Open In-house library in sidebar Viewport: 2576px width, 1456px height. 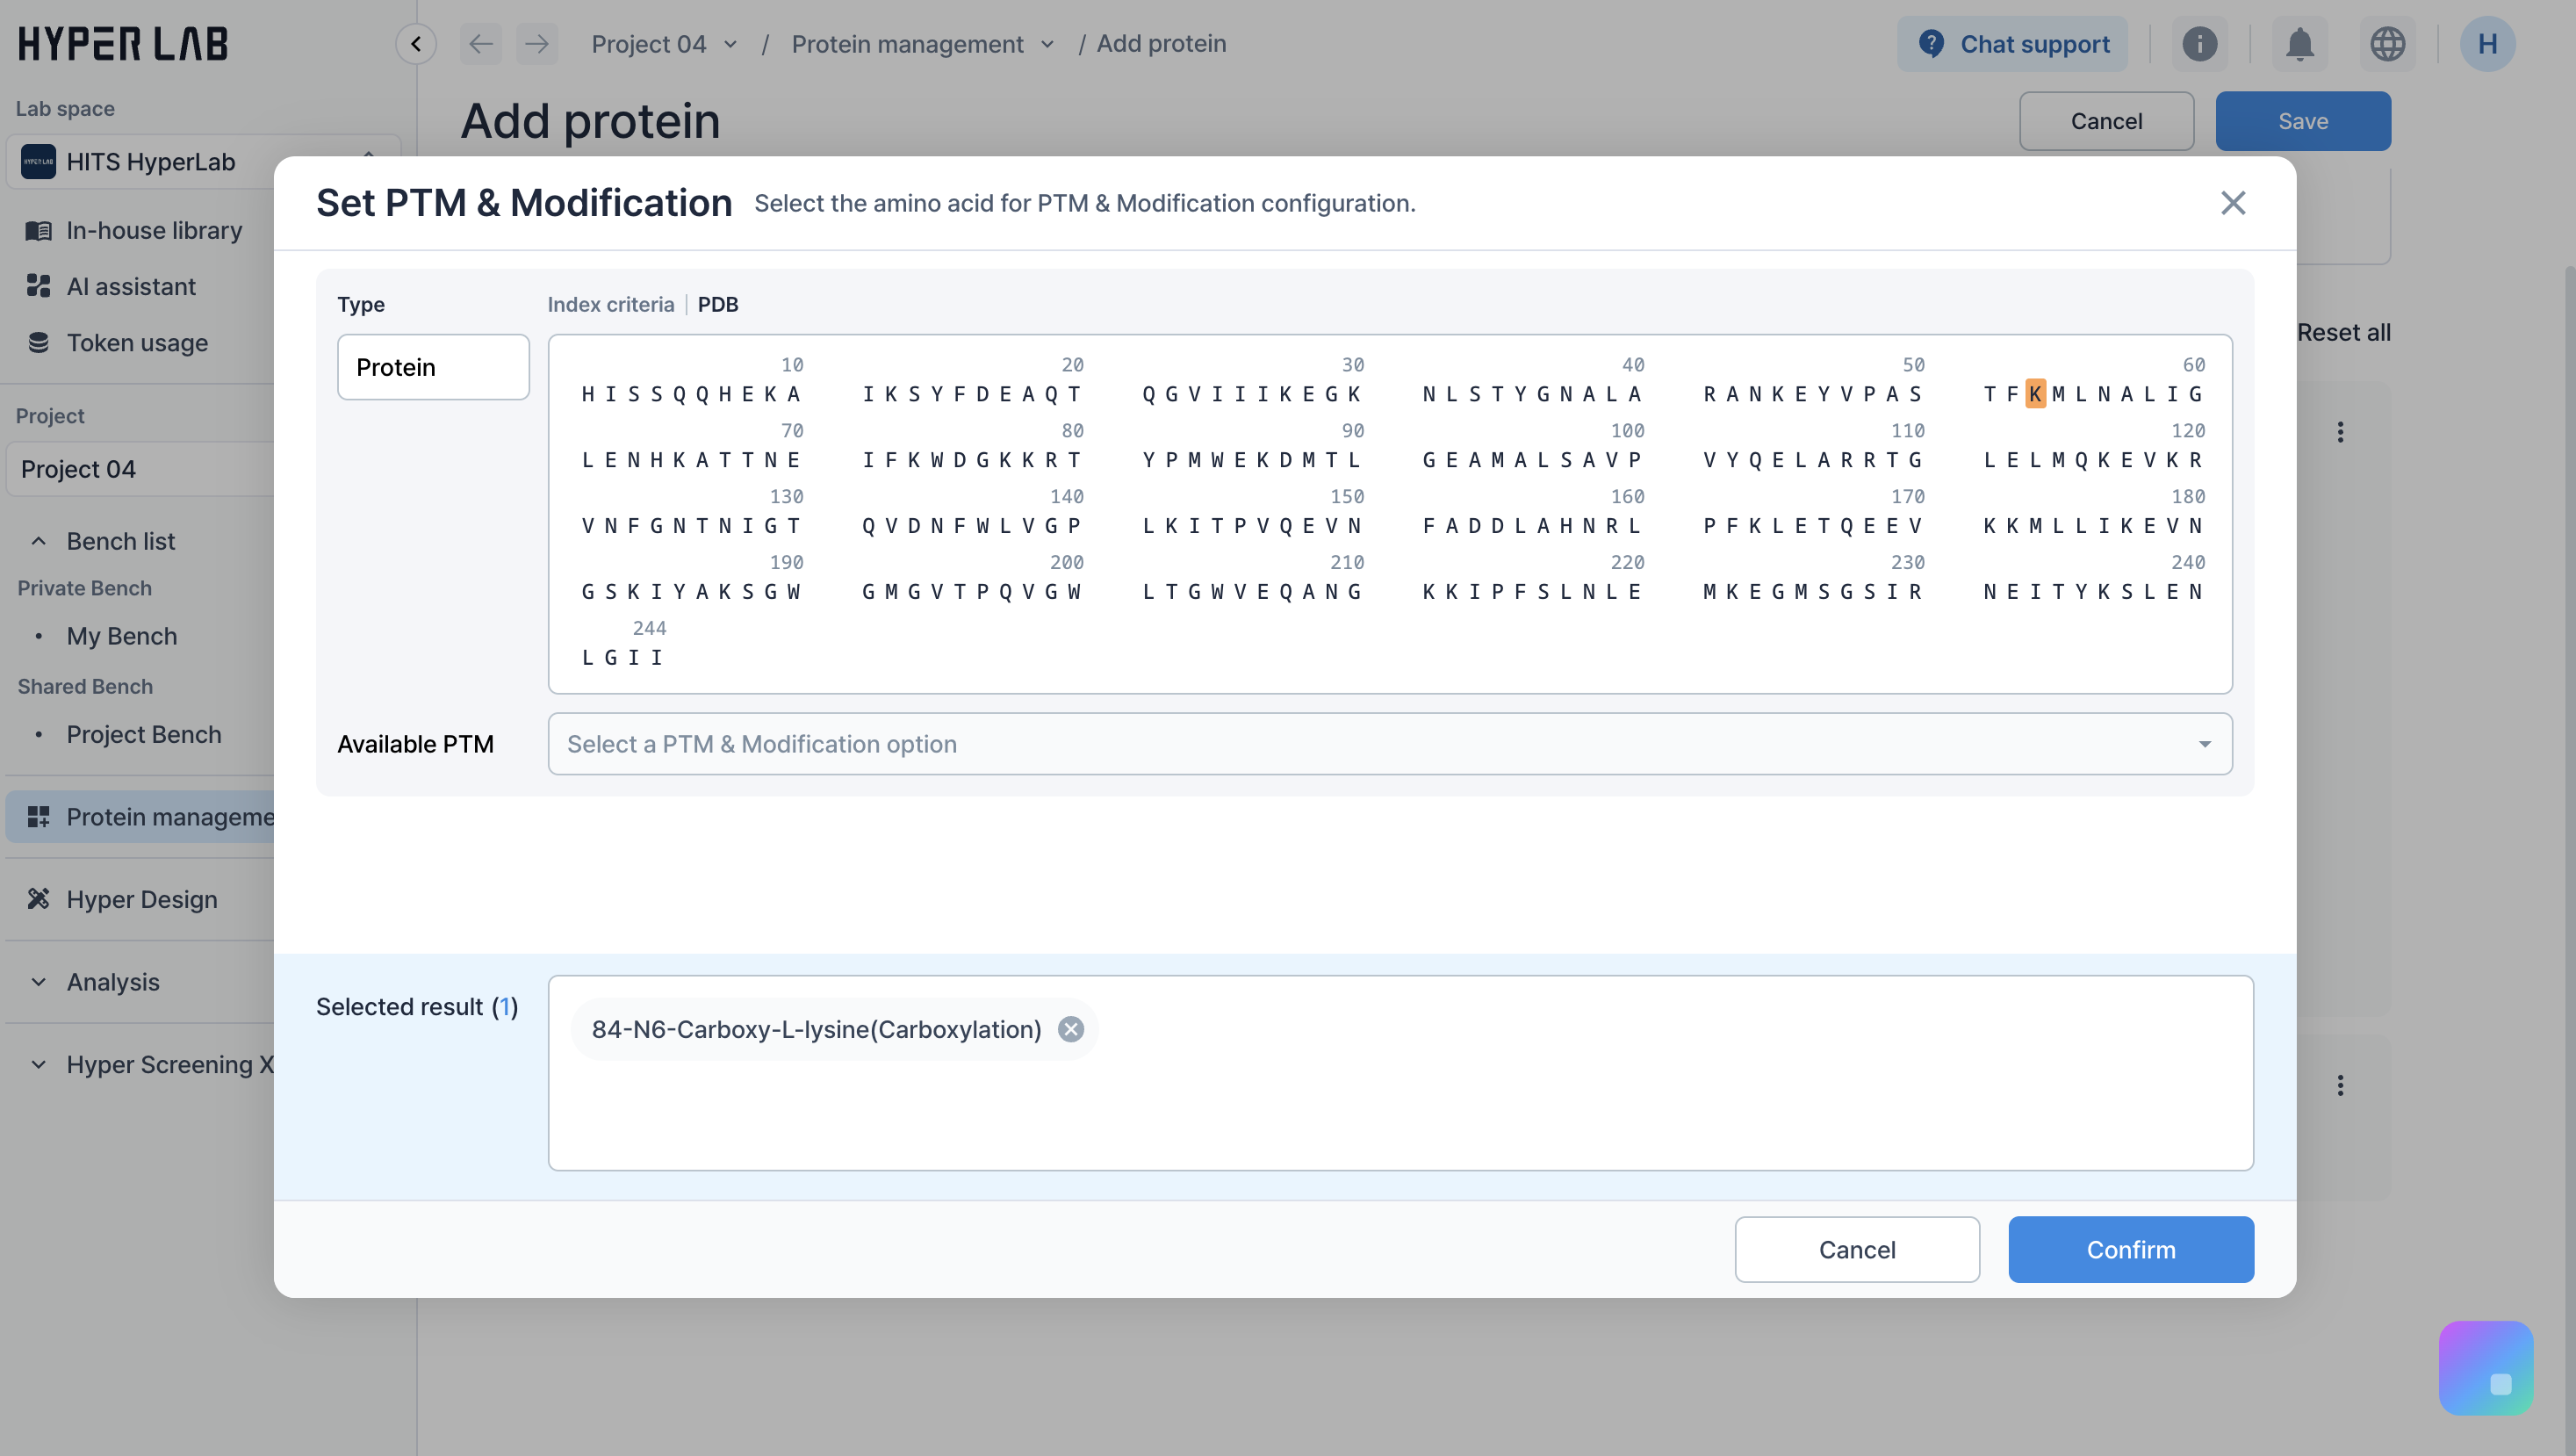[154, 230]
